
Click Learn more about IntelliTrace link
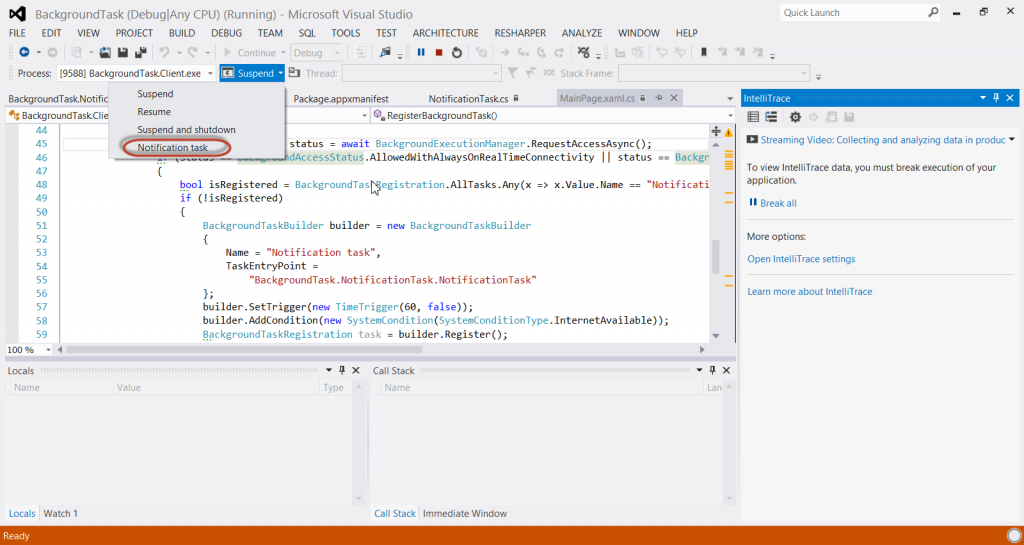809,292
